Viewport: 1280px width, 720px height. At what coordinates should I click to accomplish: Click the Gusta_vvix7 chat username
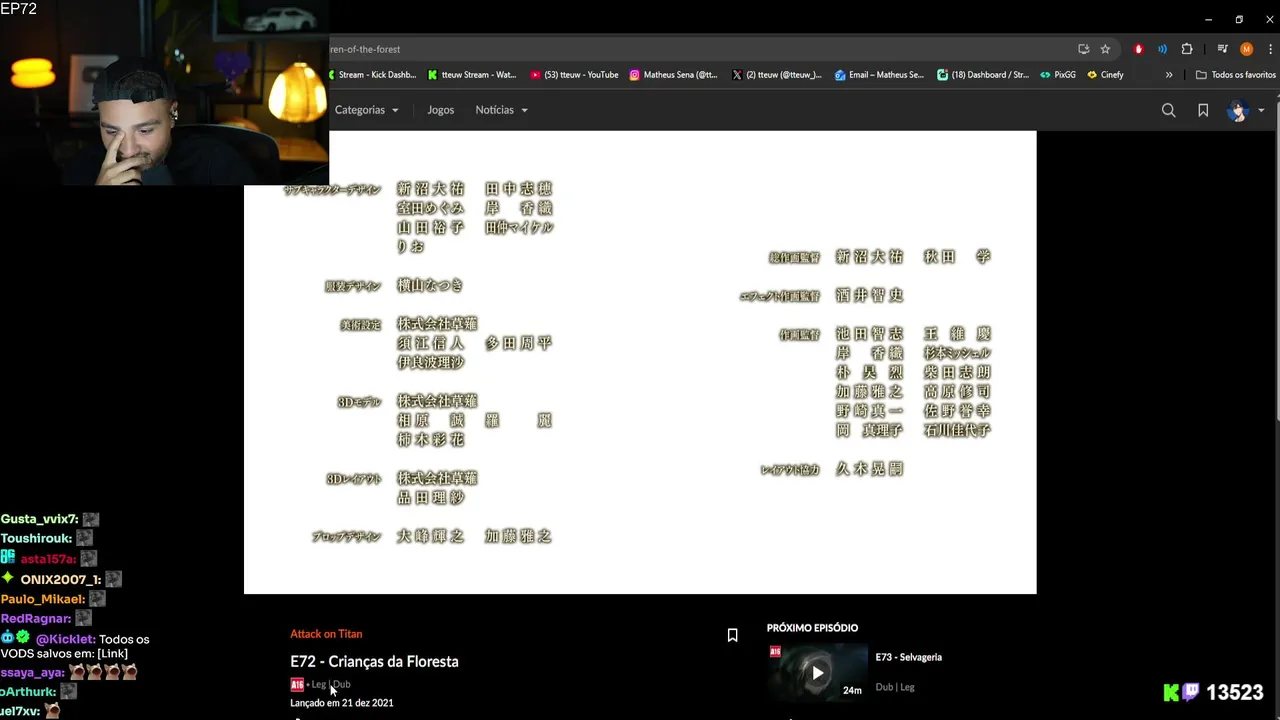click(x=39, y=519)
